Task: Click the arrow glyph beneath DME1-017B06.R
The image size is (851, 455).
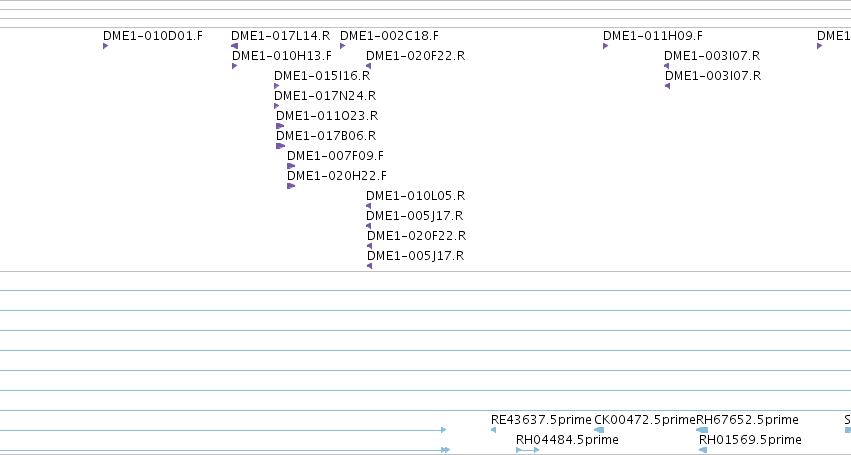Action: pyautogui.click(x=281, y=147)
